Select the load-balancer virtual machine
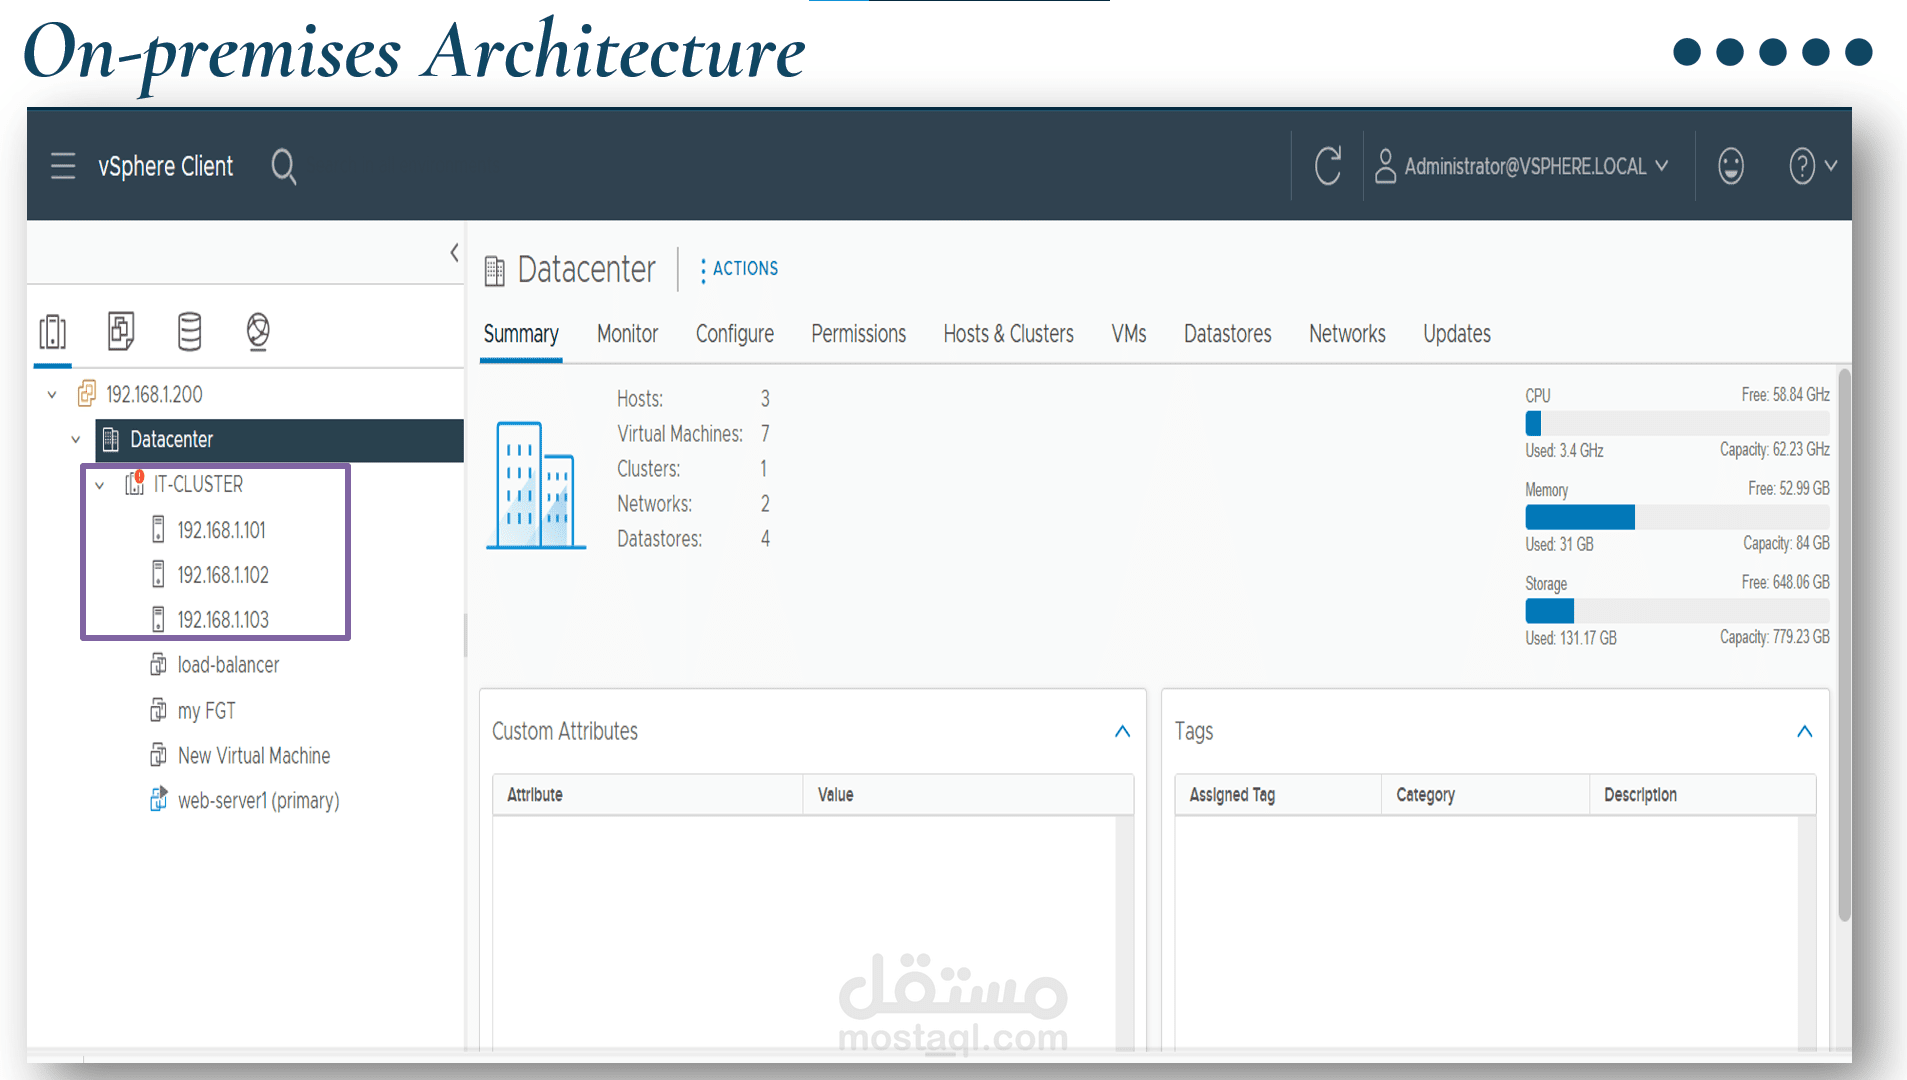Viewport: 1907px width, 1080px height. (228, 665)
